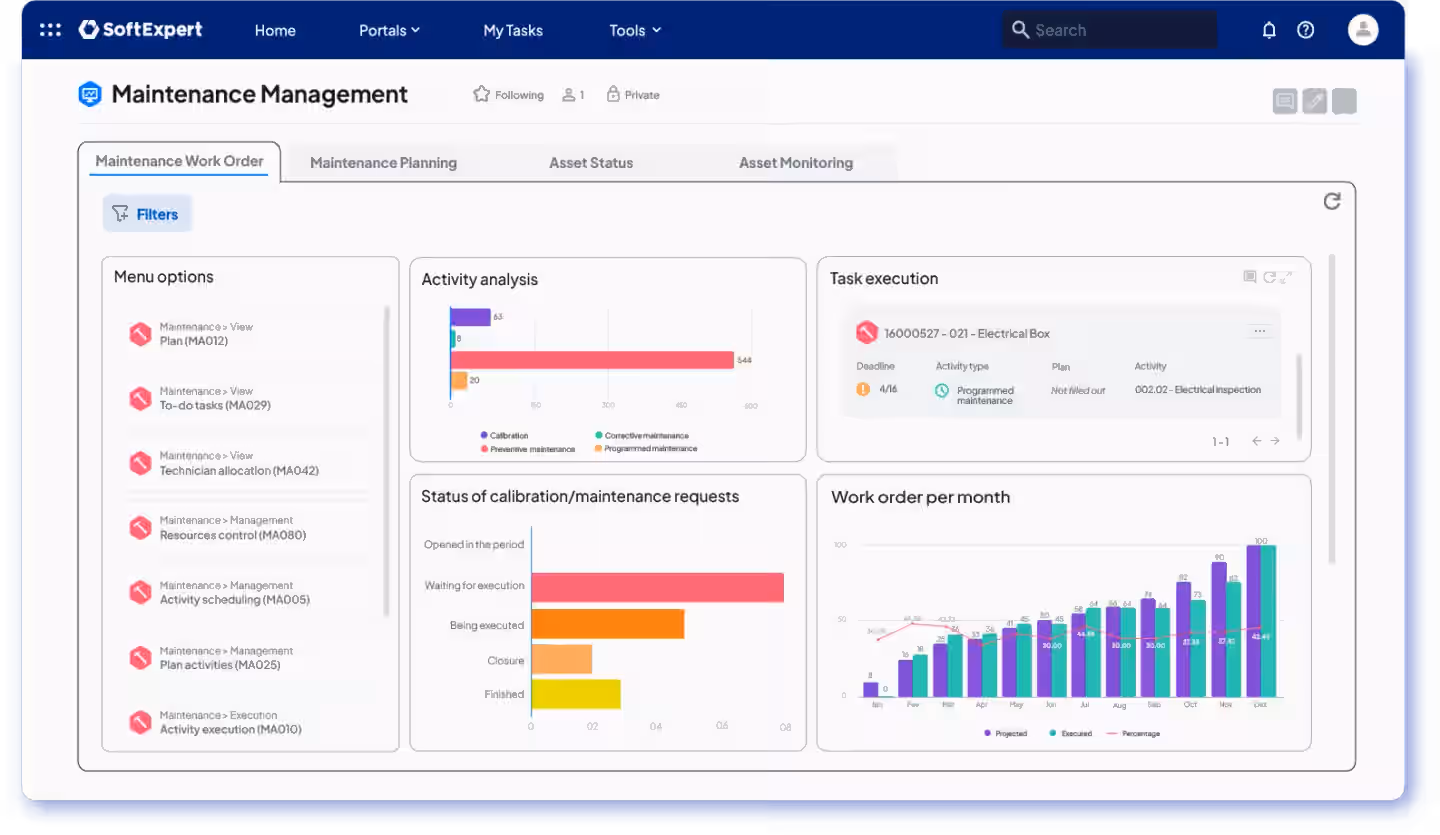Toggle the Following star
This screenshot has height=835, width=1440.
(482, 94)
